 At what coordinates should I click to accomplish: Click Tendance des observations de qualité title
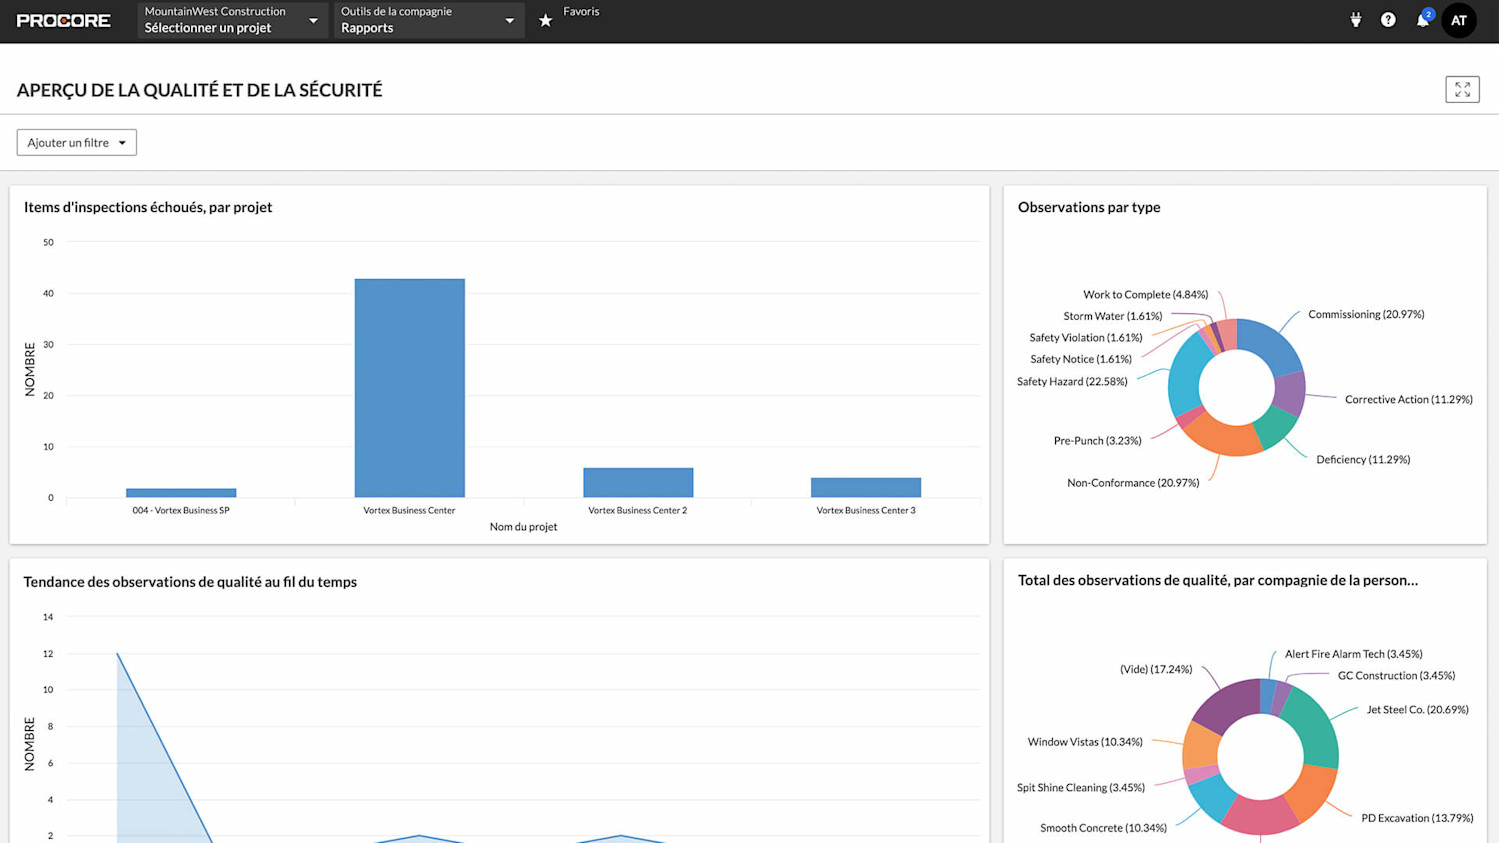coord(190,582)
